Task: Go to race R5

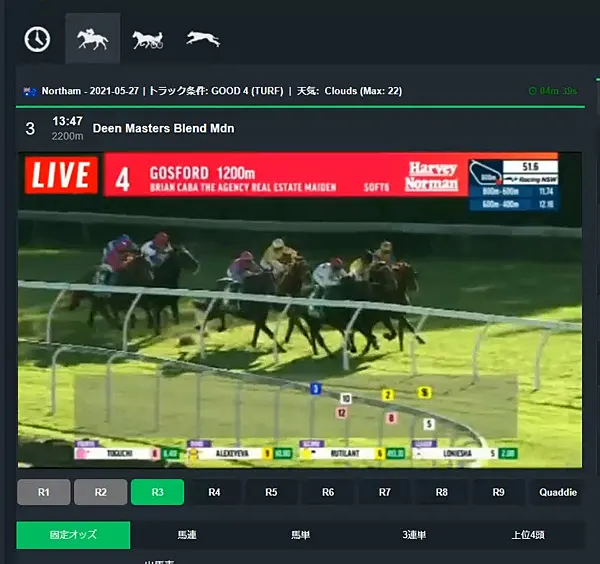Action: (271, 492)
